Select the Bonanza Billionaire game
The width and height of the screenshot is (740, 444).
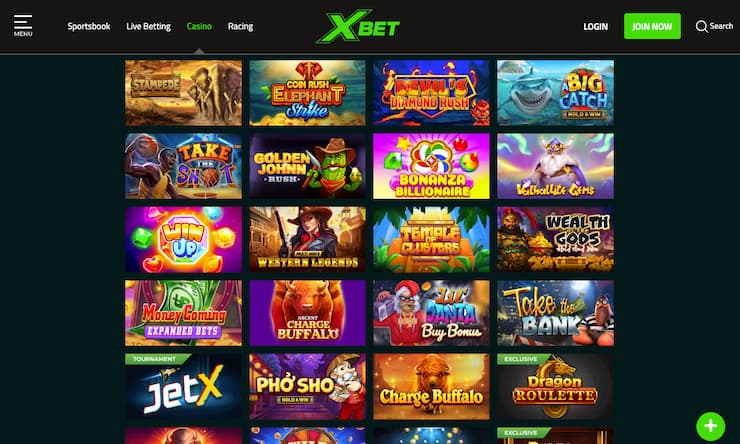click(x=431, y=166)
